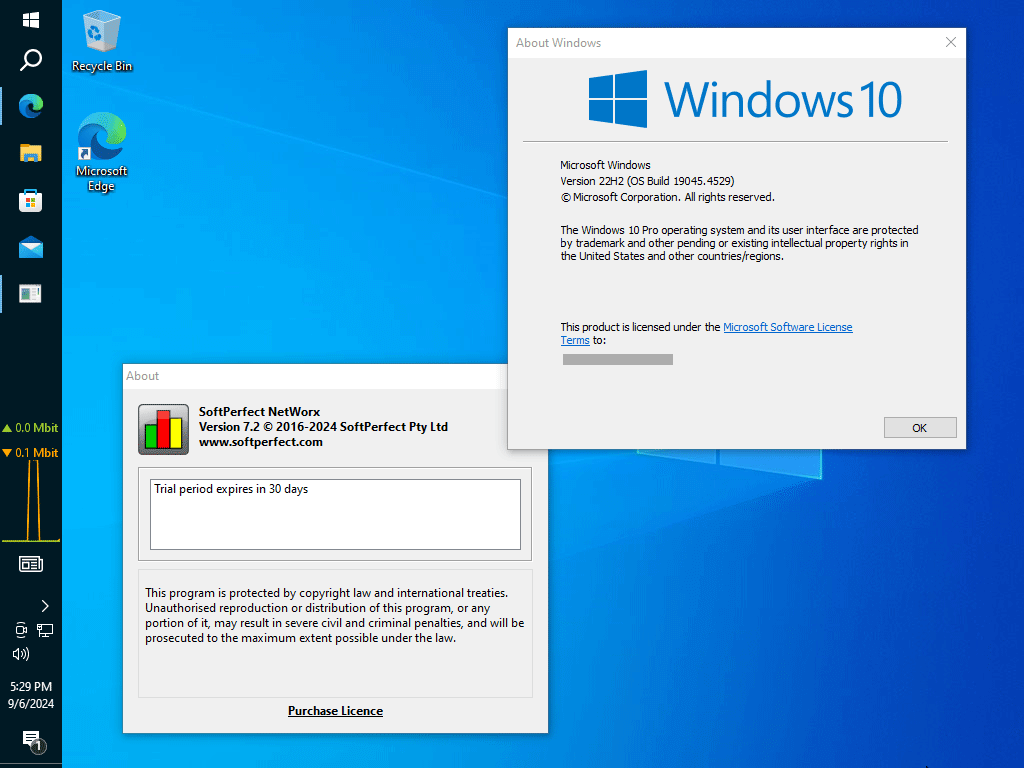1024x768 pixels.
Task: Open the Mail app on the taskbar
Action: tap(31, 248)
